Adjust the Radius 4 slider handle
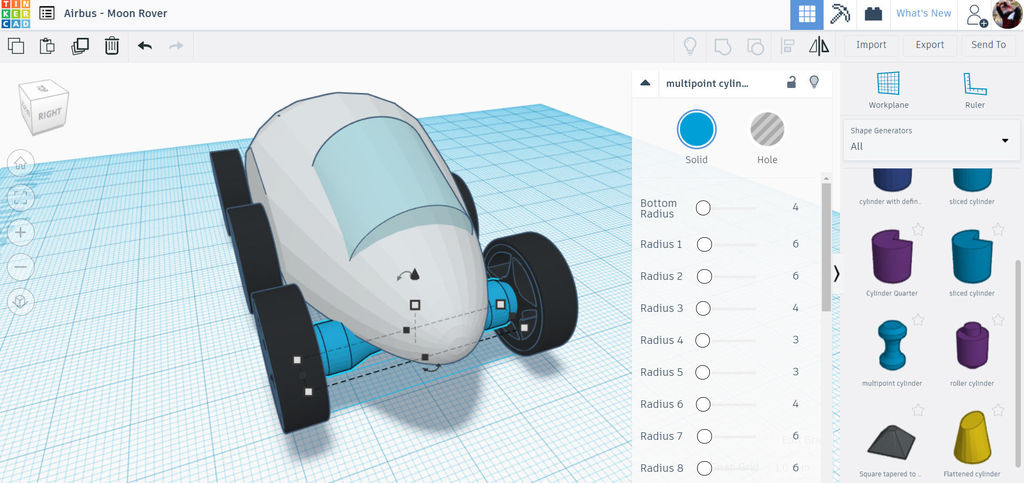Viewport: 1024px width, 483px height. pyautogui.click(x=703, y=340)
